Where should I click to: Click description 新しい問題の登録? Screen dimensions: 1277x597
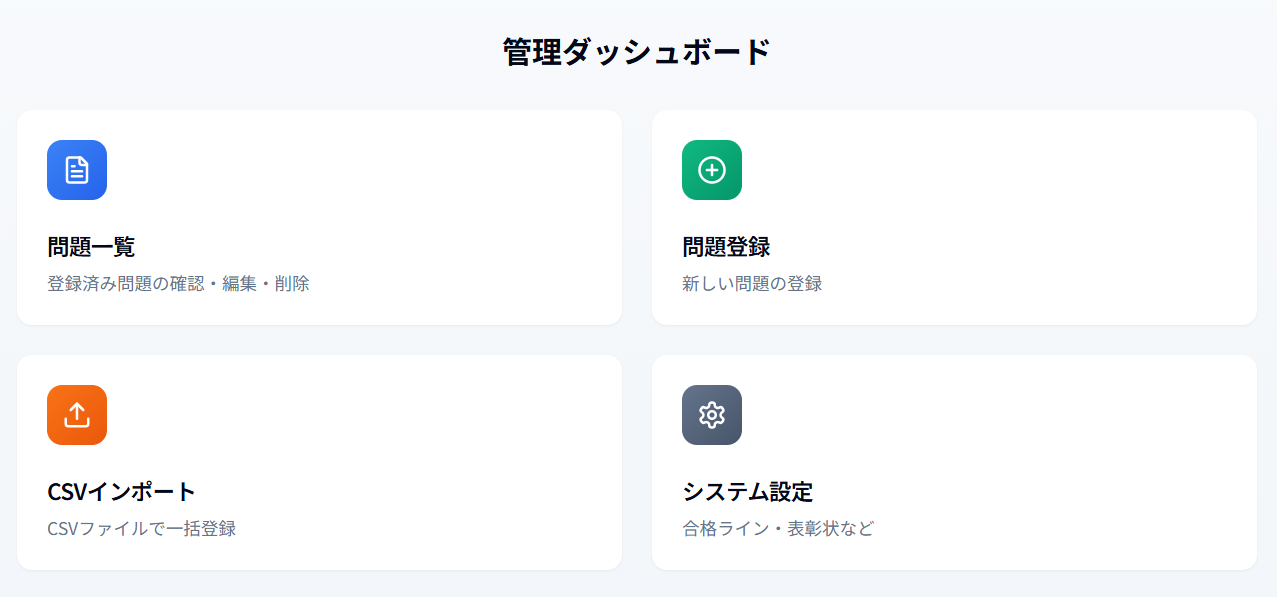pyautogui.click(x=752, y=284)
